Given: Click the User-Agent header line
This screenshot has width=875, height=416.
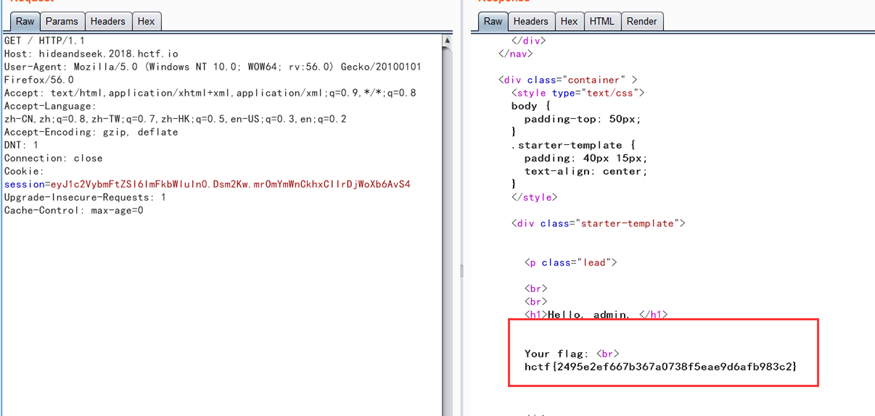Looking at the screenshot, I should [x=200, y=66].
